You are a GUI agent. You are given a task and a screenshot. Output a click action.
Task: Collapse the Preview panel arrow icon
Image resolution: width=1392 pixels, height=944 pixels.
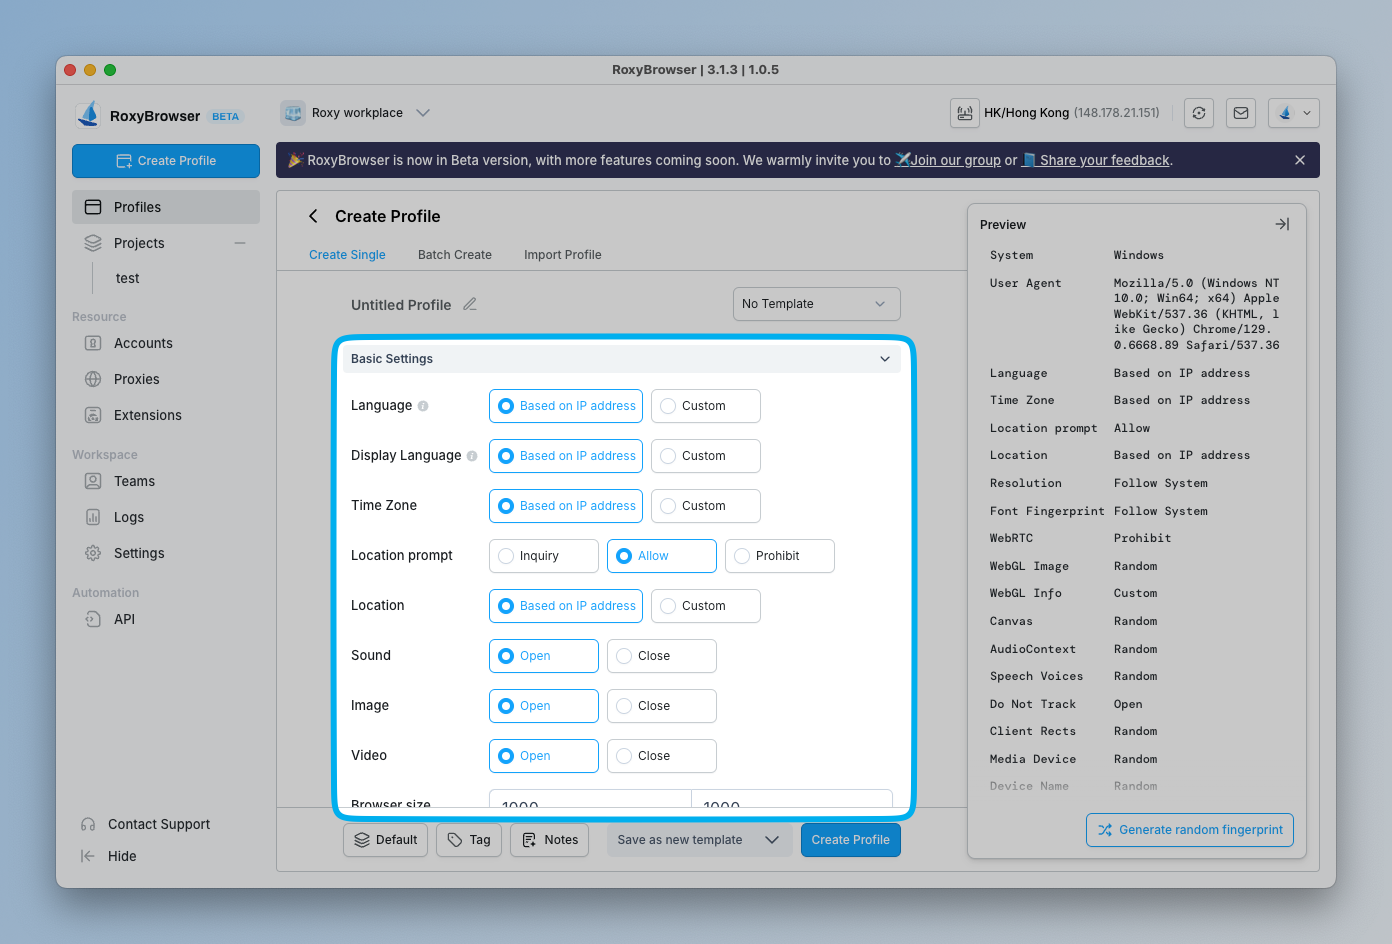(1282, 224)
